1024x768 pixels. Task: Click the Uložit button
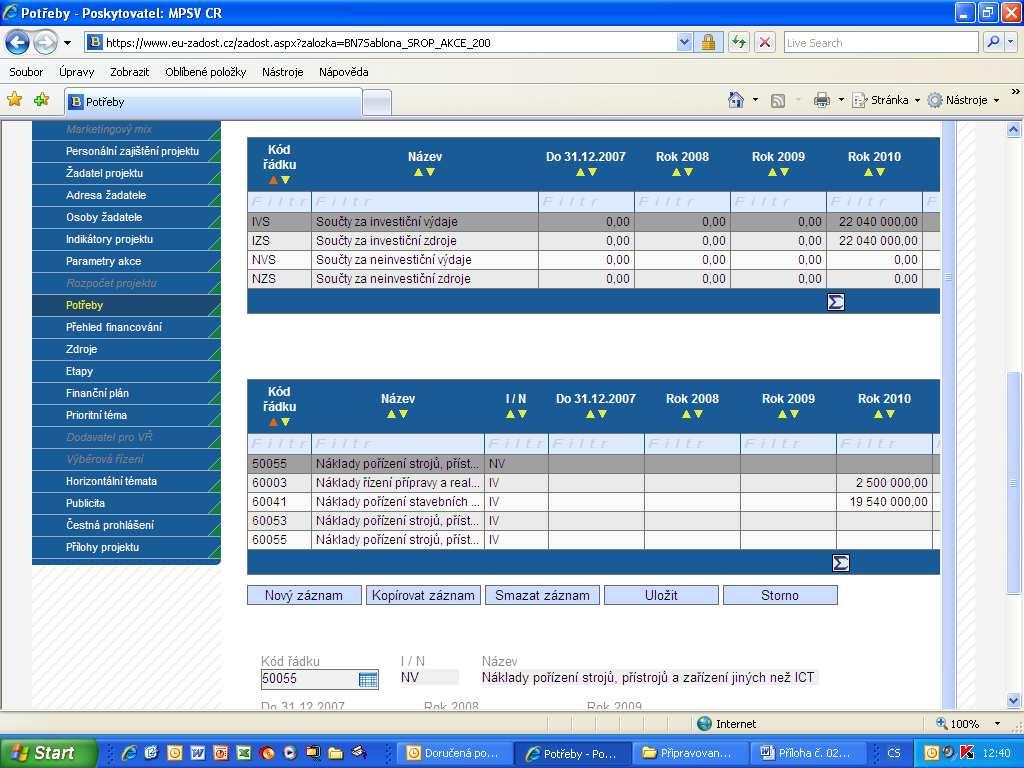pos(661,595)
